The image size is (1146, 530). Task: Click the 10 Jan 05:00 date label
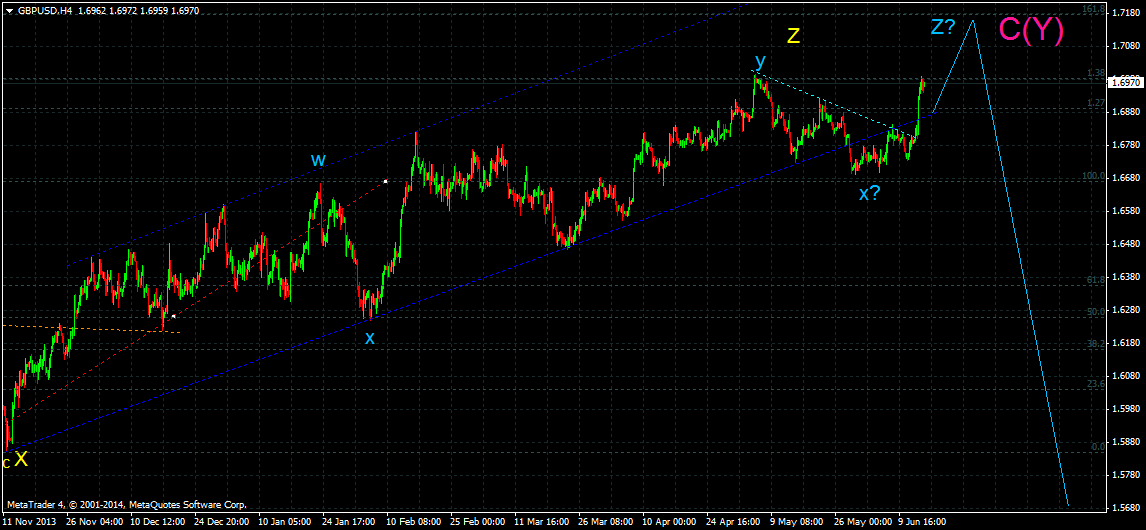(286, 523)
